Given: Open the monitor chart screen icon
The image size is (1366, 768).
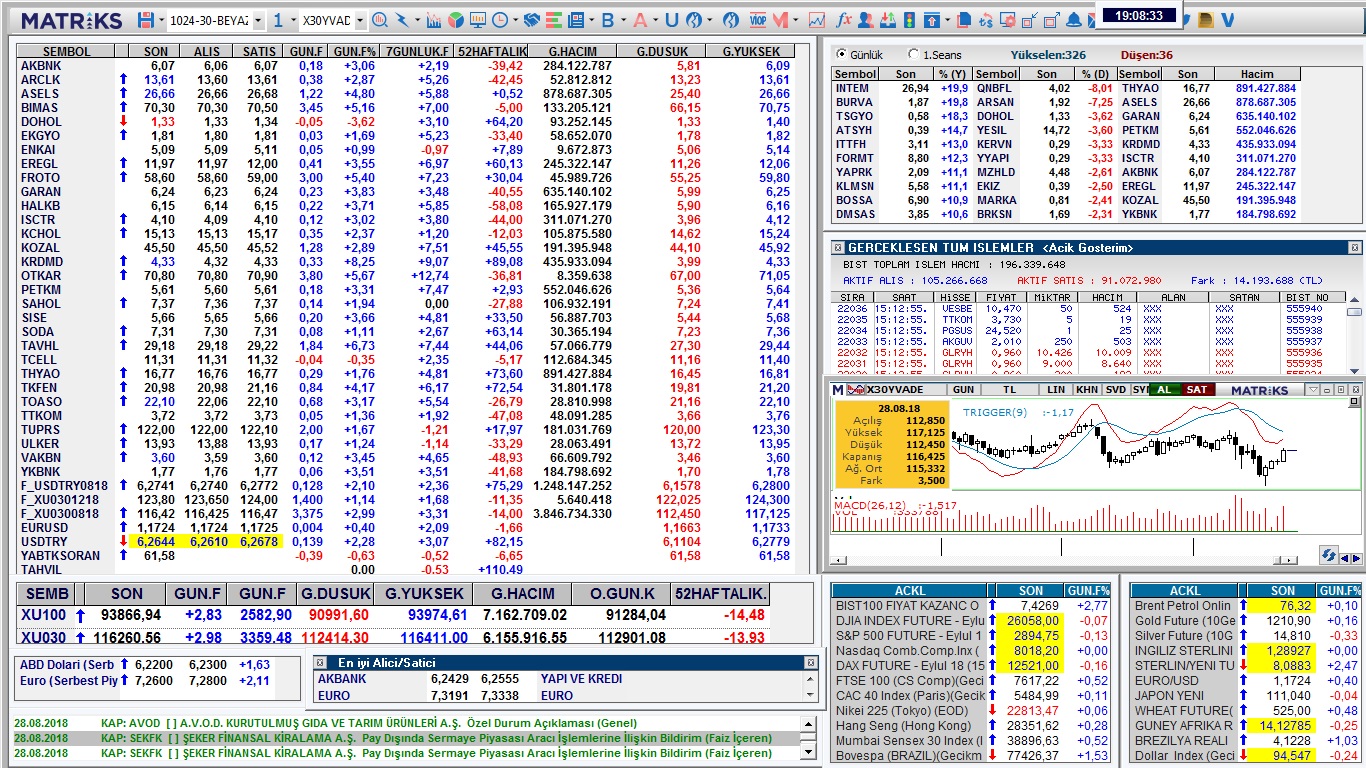Looking at the screenshot, I should pyautogui.click(x=477, y=20).
